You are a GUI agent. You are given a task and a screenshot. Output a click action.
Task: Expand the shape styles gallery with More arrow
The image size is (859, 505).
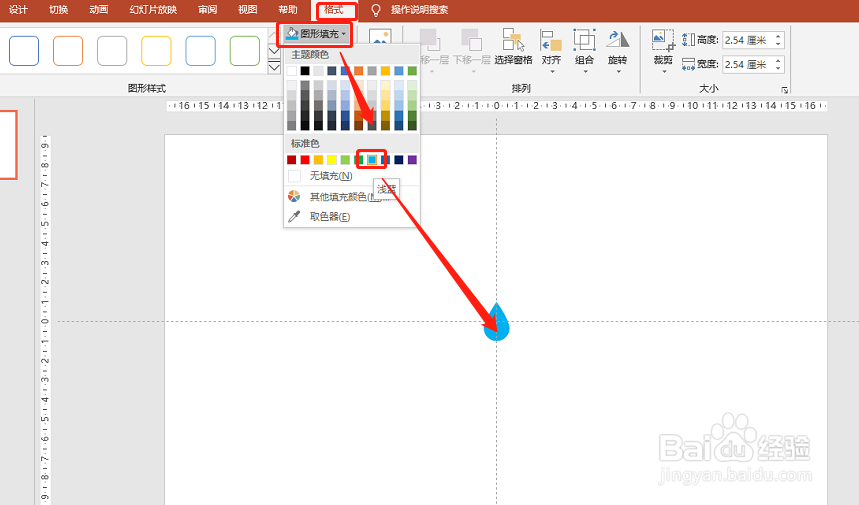tap(274, 67)
